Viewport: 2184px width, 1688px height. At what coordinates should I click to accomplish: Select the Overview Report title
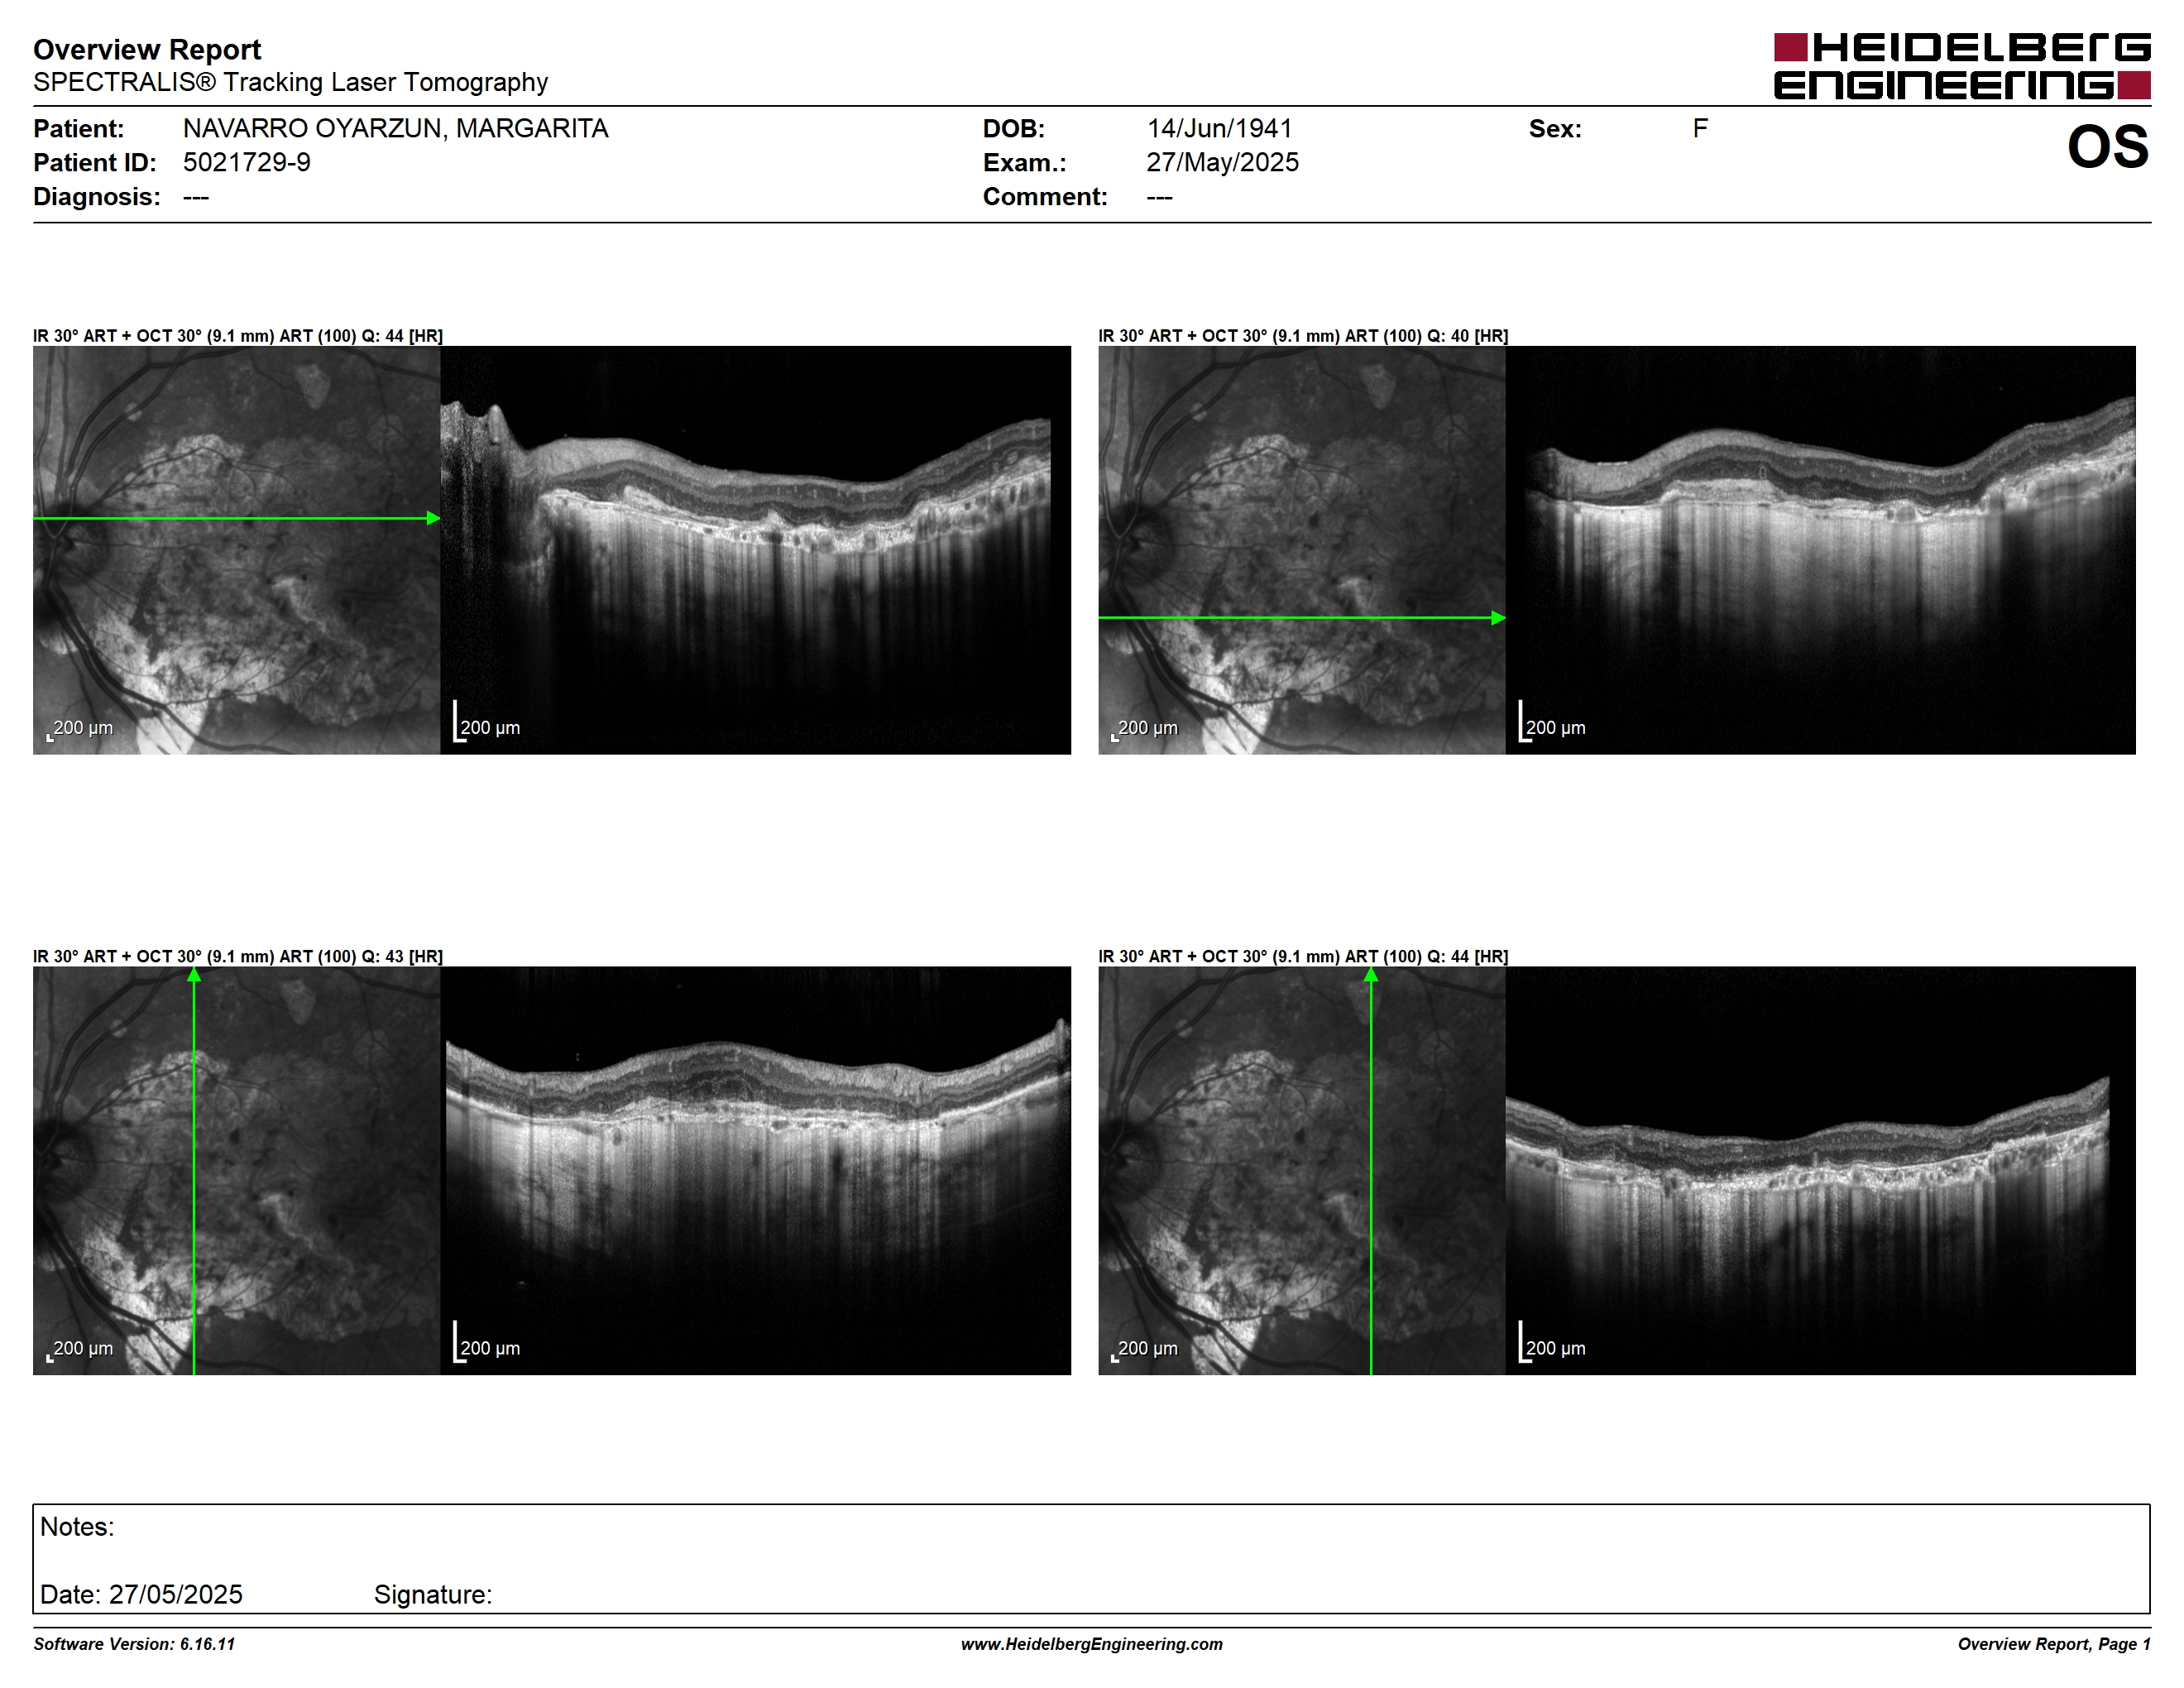(x=147, y=49)
